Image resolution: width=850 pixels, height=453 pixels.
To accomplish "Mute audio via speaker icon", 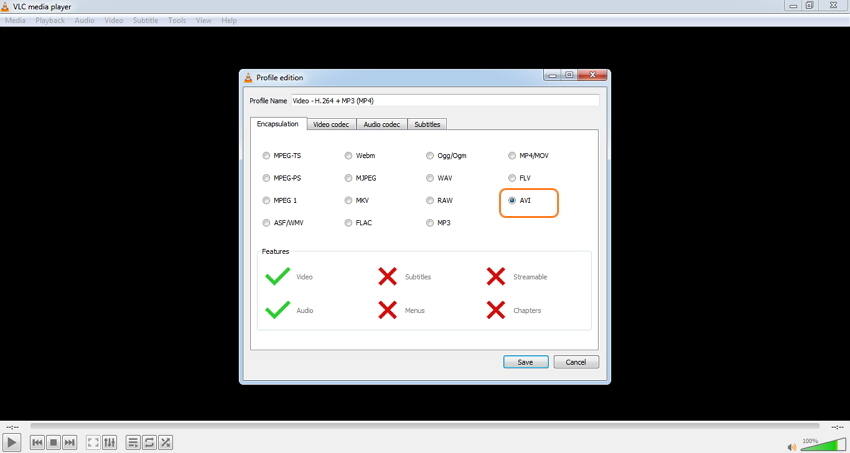I will click(x=793, y=446).
